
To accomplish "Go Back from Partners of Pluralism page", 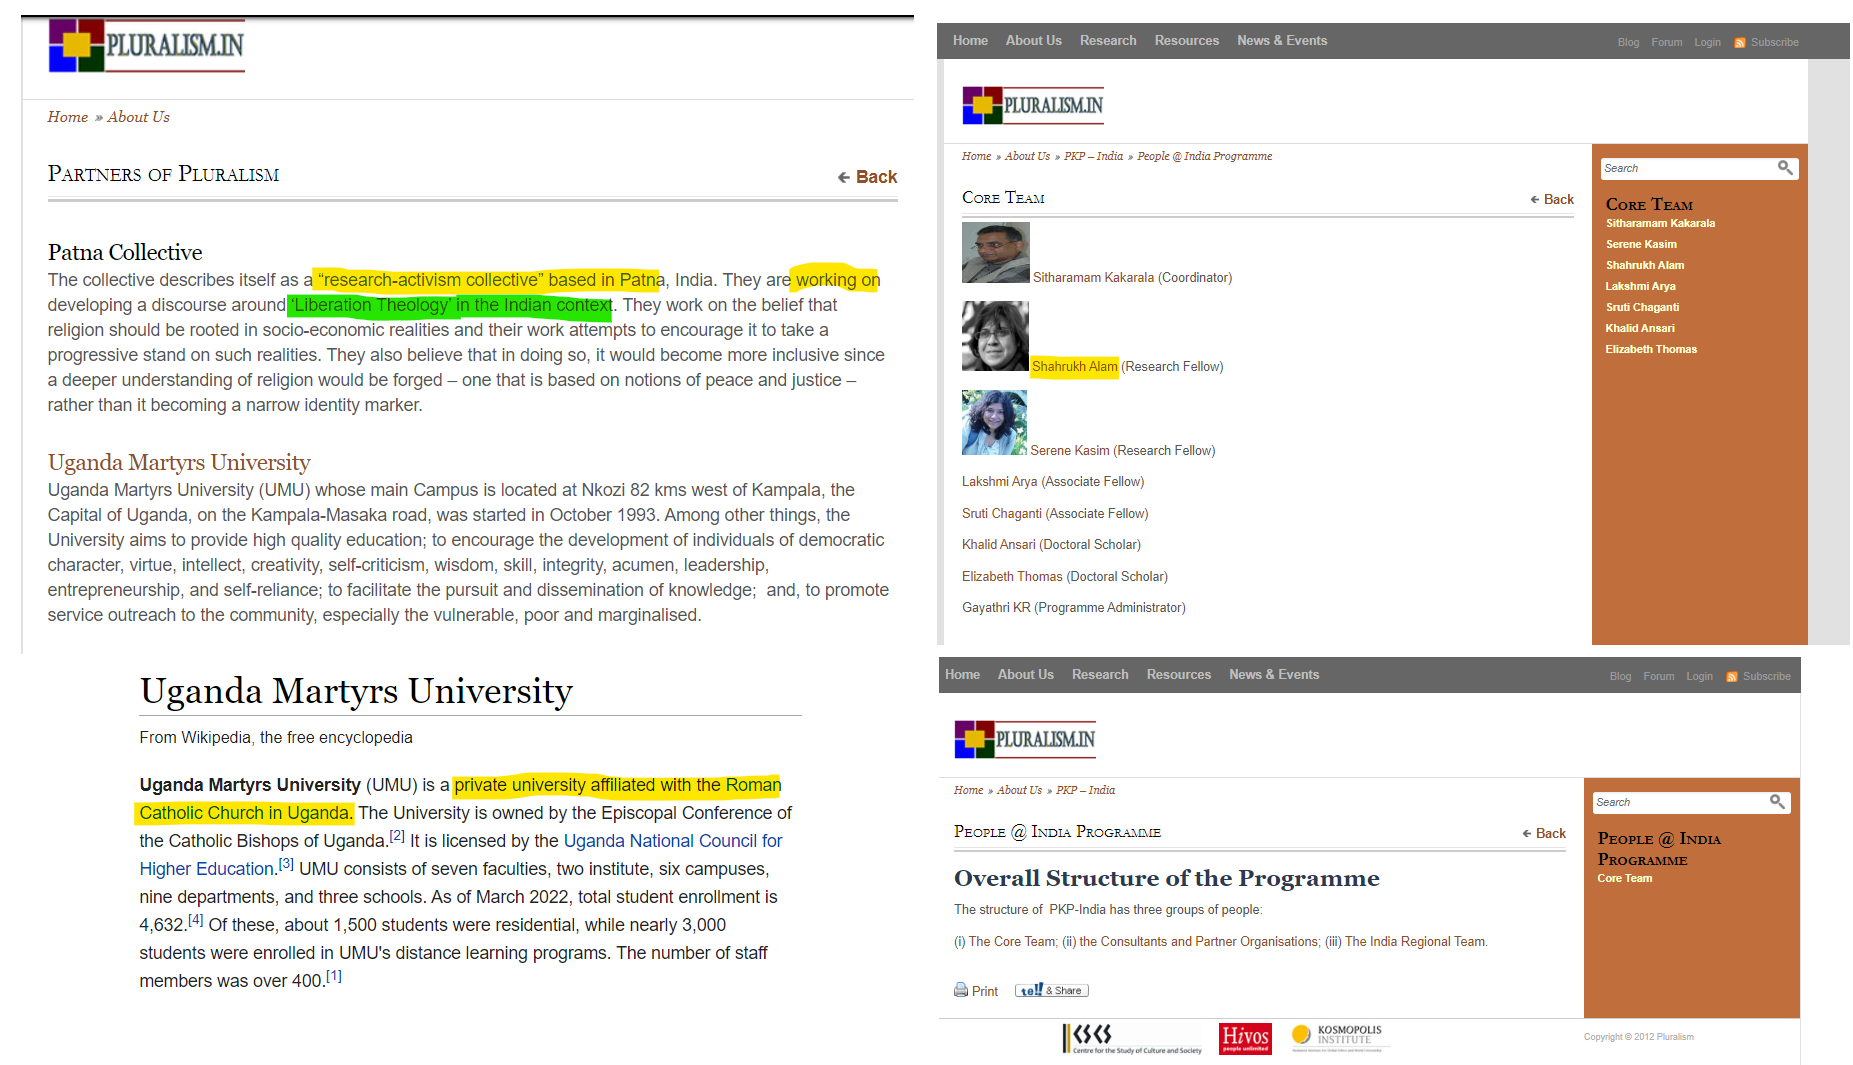I will (867, 177).
